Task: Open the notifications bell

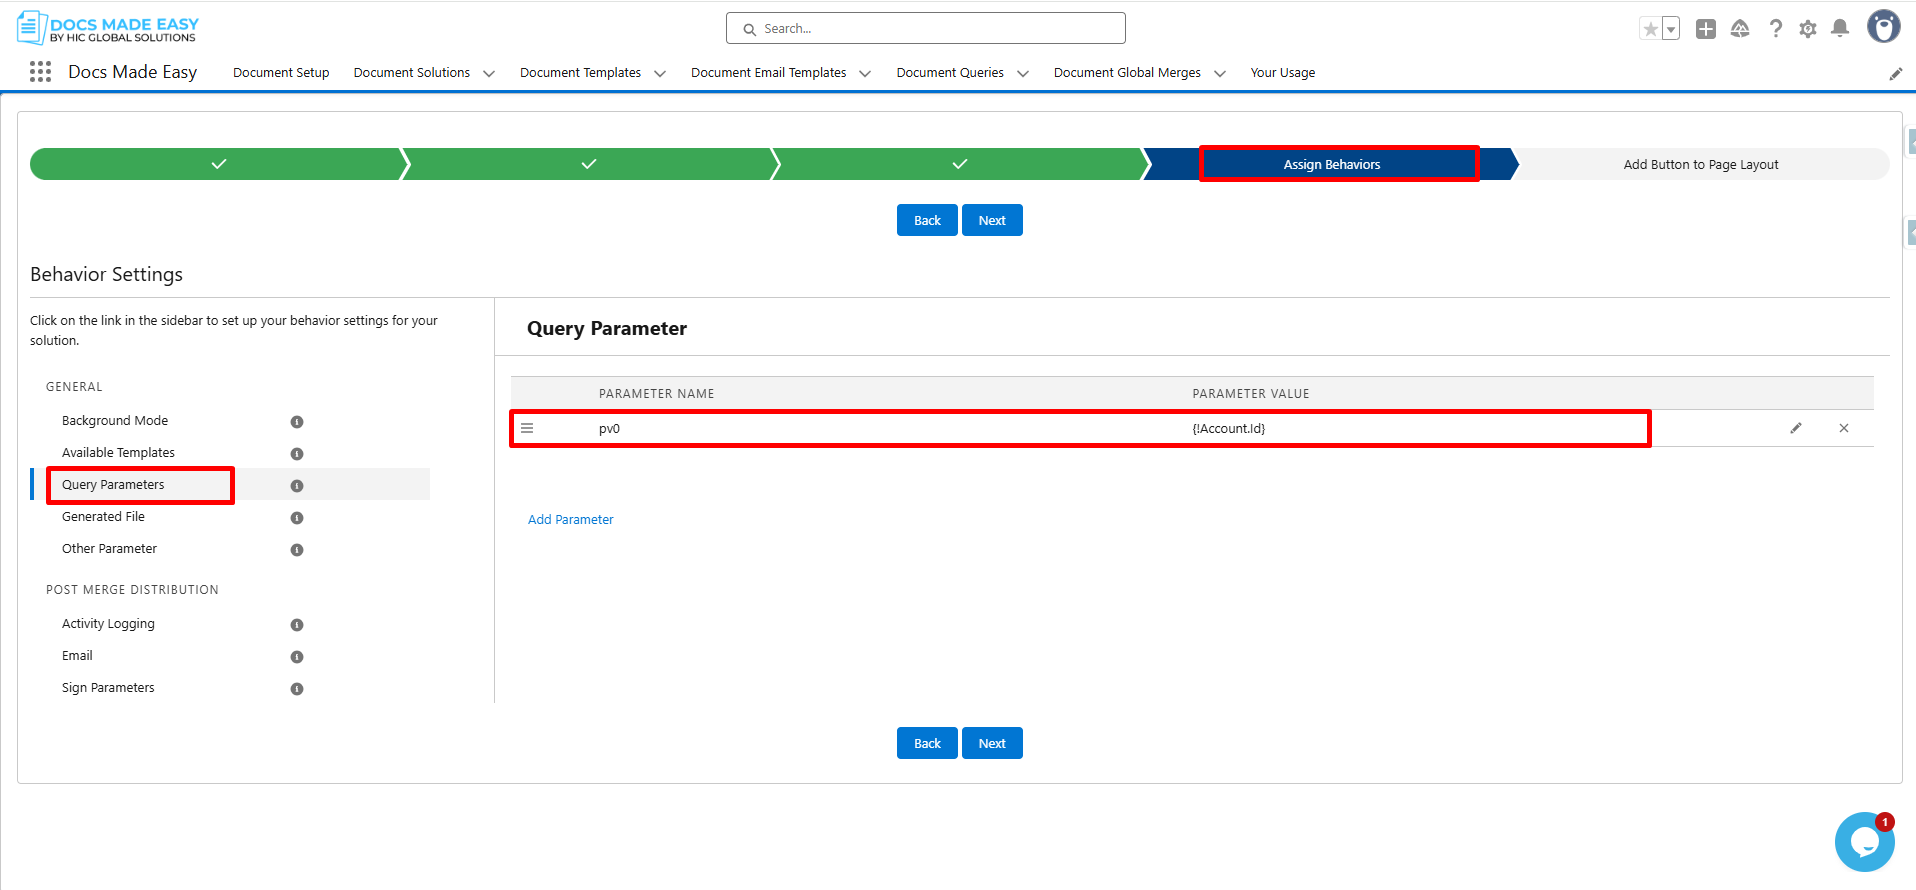Action: [1840, 29]
